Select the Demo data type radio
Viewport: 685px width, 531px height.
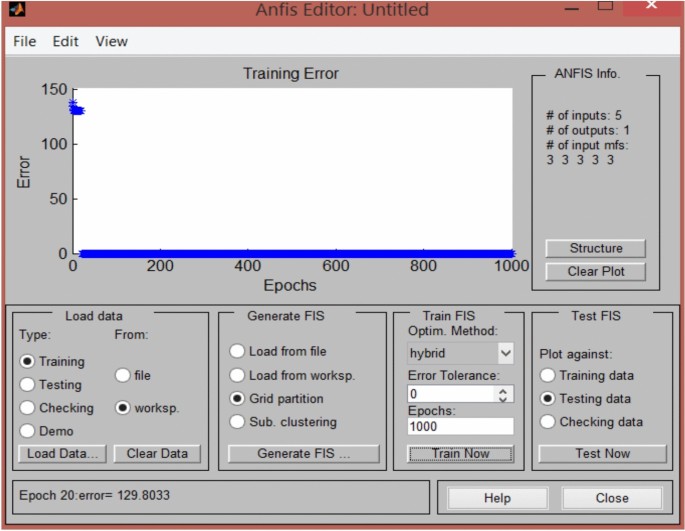(x=27, y=431)
